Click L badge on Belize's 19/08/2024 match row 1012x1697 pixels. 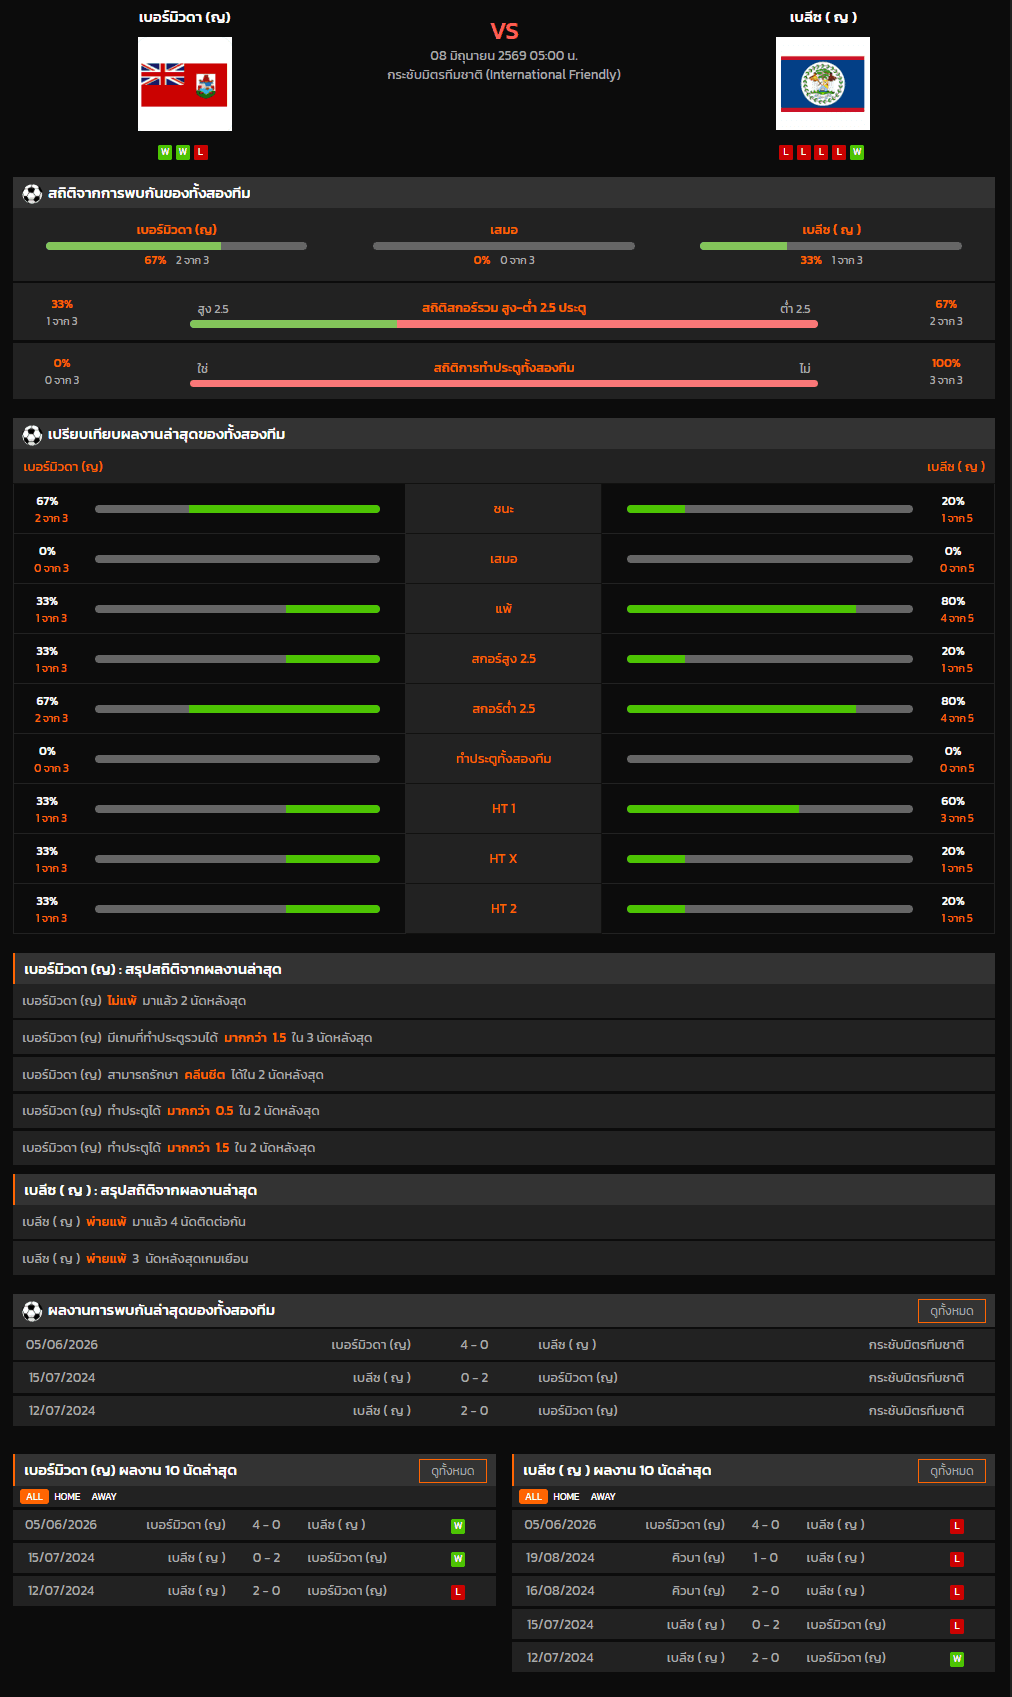(957, 1559)
